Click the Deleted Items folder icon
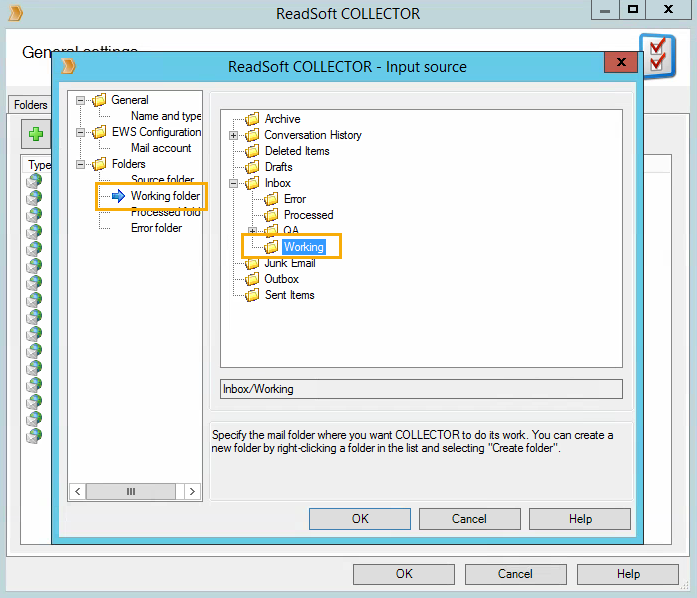Screen dimensions: 697x598 [252, 151]
